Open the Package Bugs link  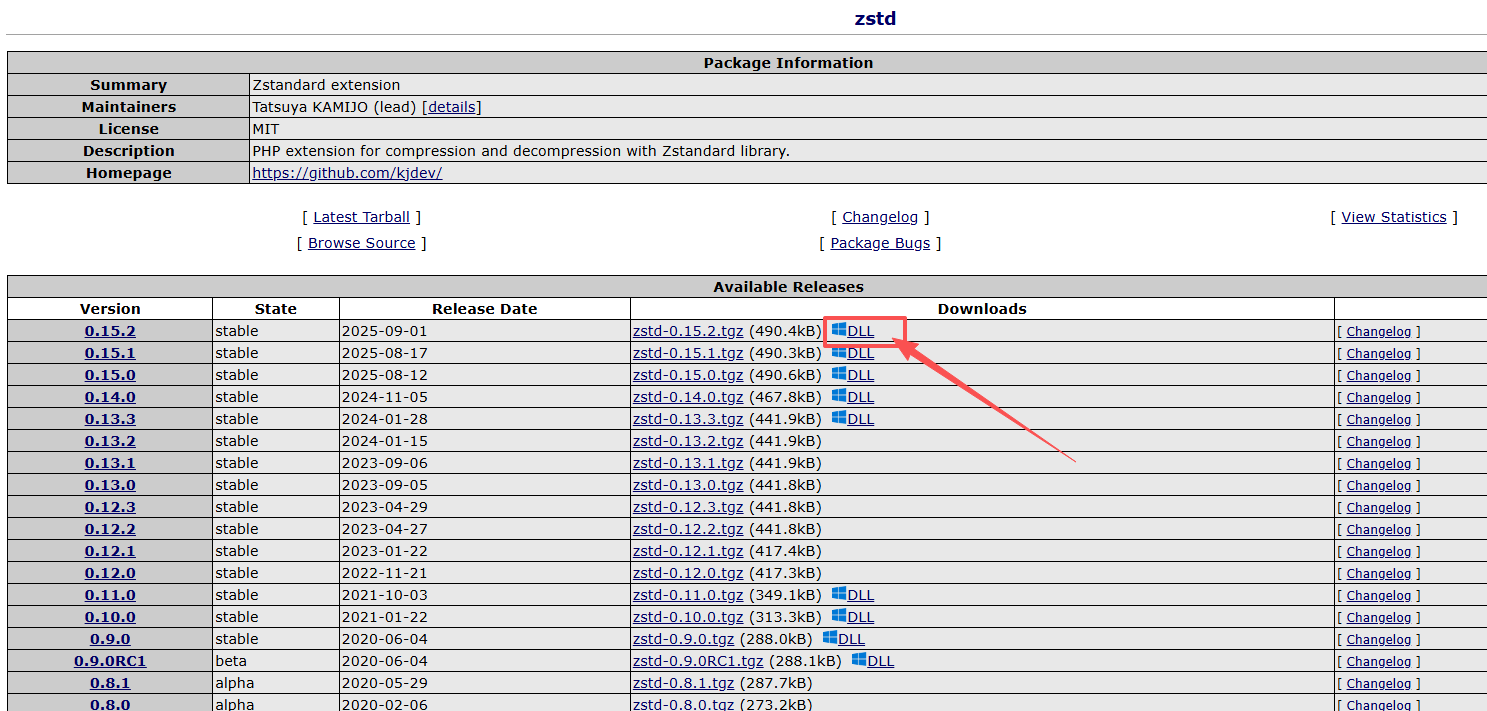point(880,243)
